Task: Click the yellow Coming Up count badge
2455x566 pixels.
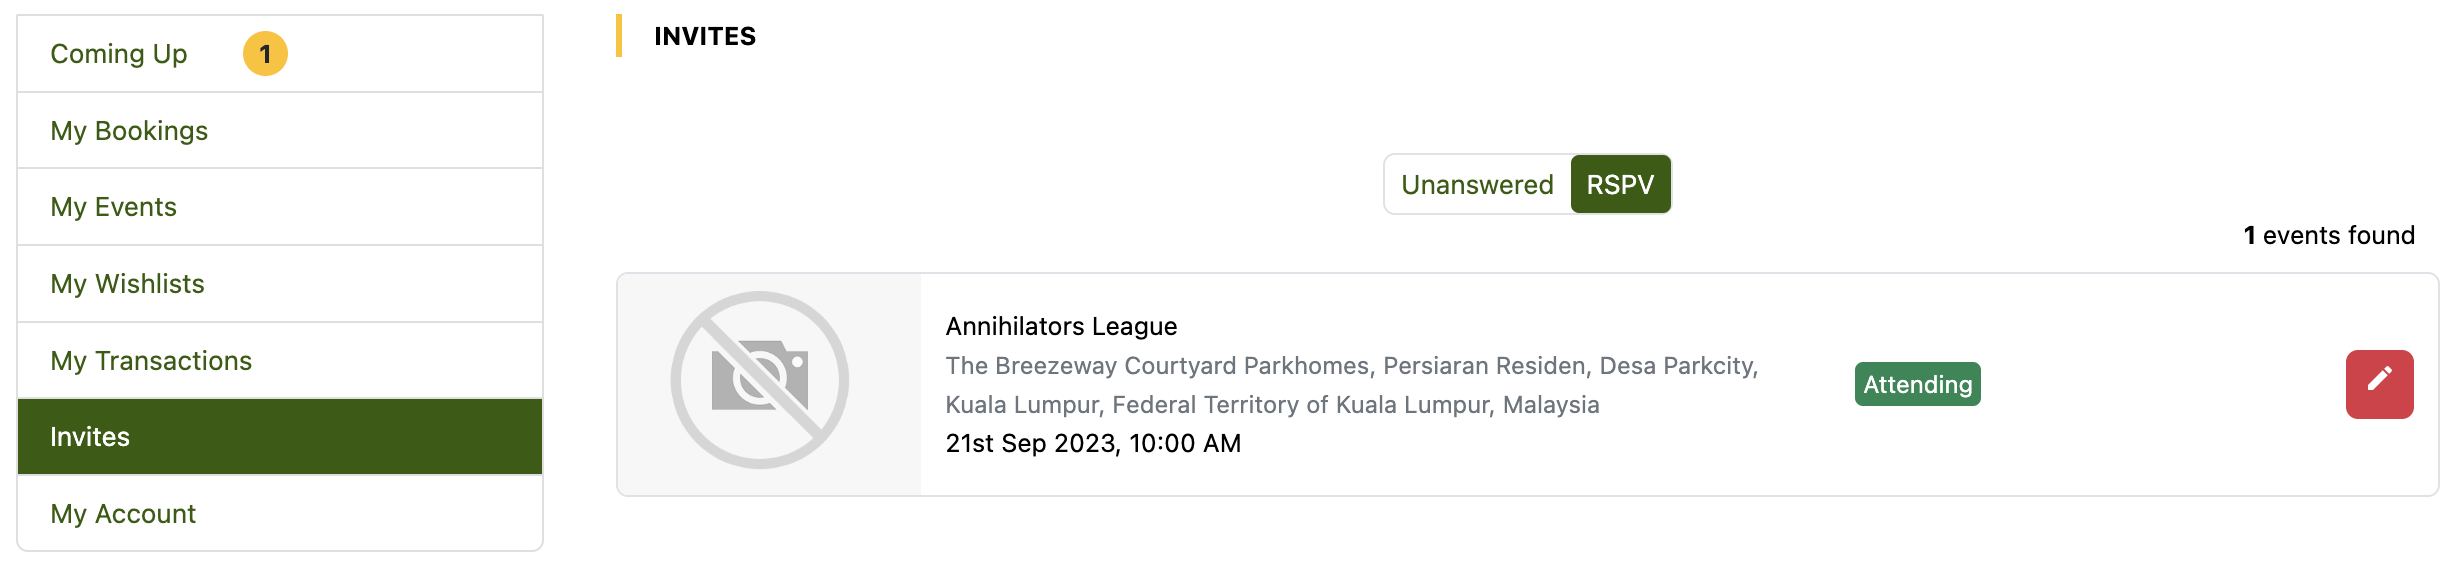Action: [265, 54]
